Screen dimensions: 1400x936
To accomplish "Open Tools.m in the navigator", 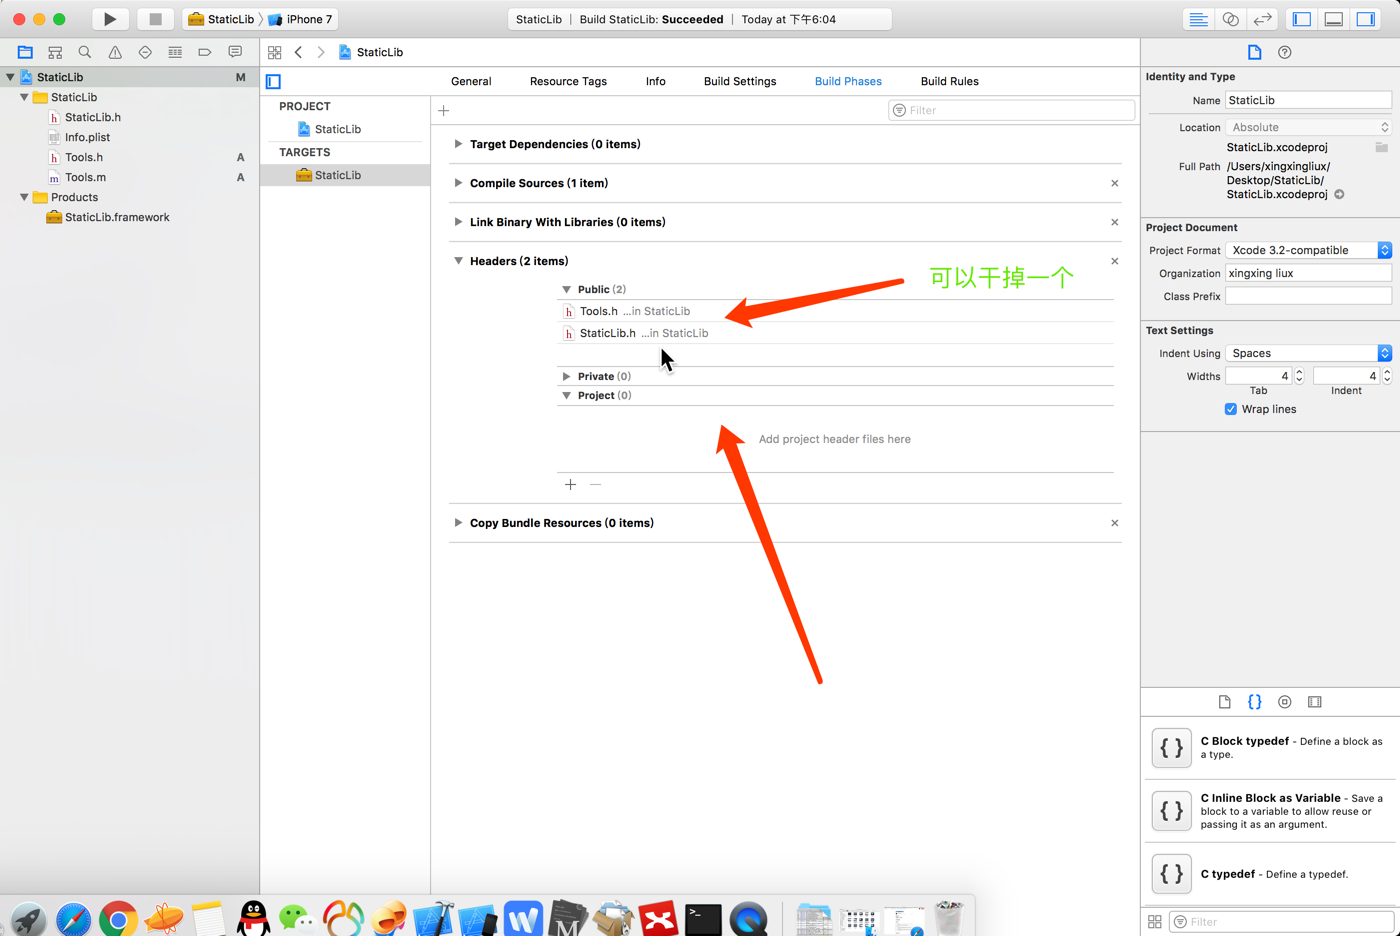I will [x=85, y=177].
